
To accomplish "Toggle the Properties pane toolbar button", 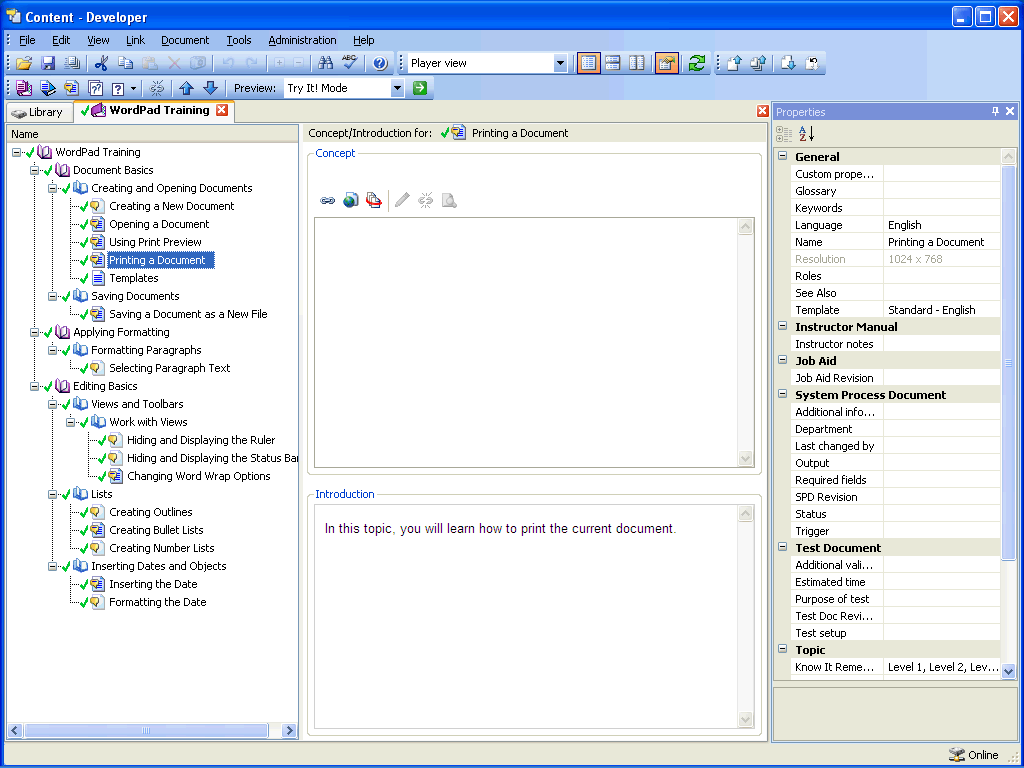I will pyautogui.click(x=667, y=63).
